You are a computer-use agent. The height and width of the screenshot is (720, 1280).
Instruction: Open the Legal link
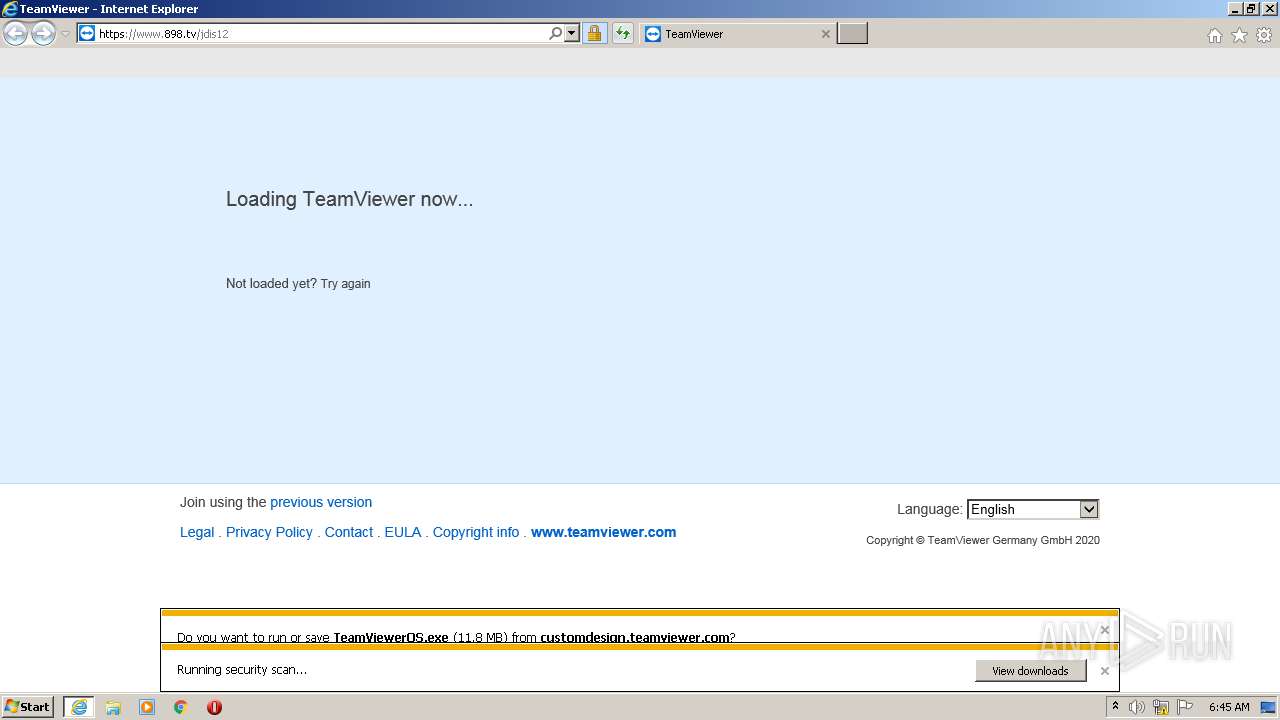197,532
